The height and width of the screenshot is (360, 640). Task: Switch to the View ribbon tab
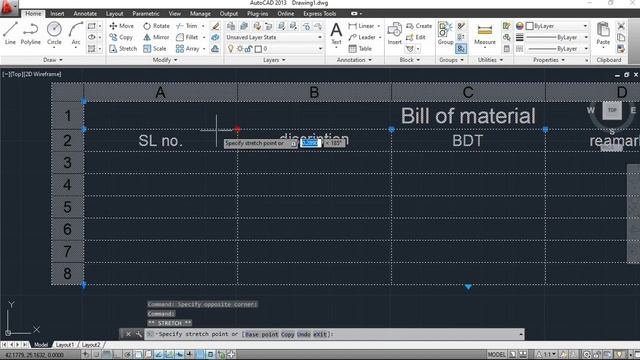[x=175, y=13]
